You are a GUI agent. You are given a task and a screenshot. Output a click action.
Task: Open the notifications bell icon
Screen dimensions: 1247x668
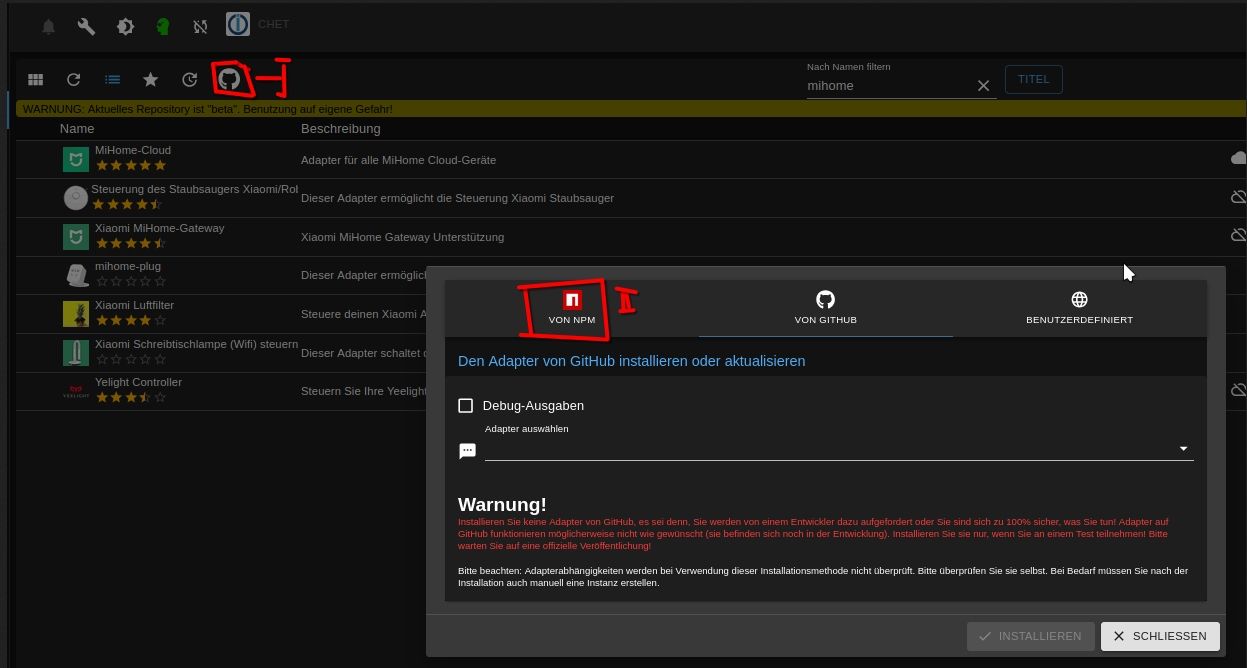pyautogui.click(x=48, y=27)
